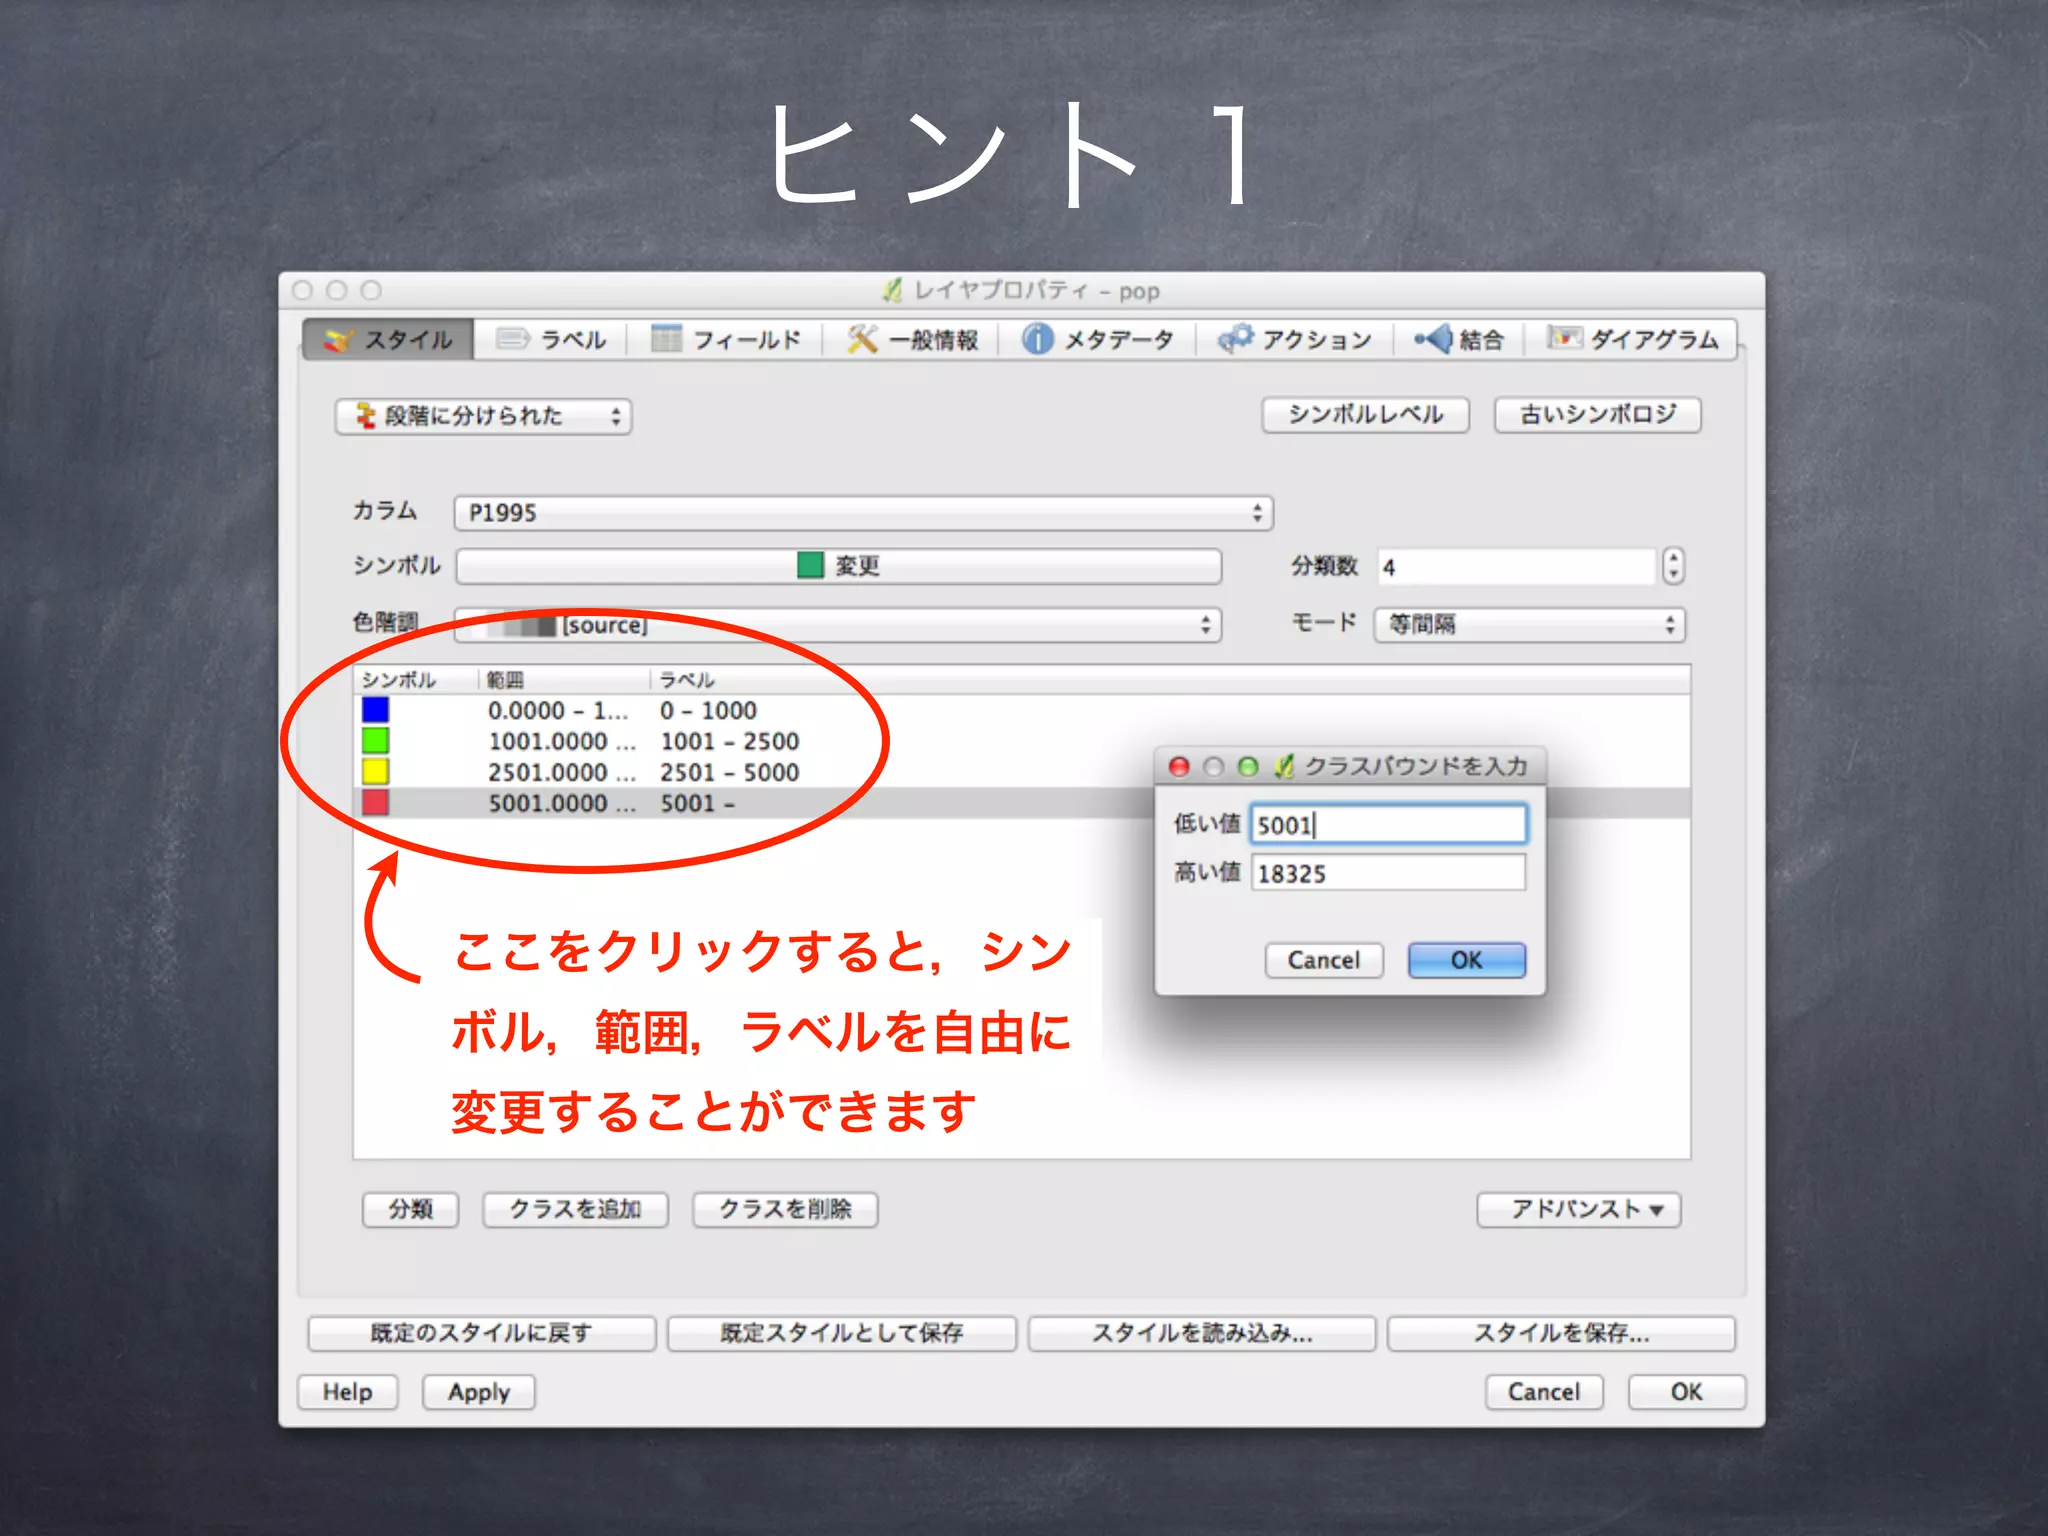Switch to the スタイル tab

[388, 340]
